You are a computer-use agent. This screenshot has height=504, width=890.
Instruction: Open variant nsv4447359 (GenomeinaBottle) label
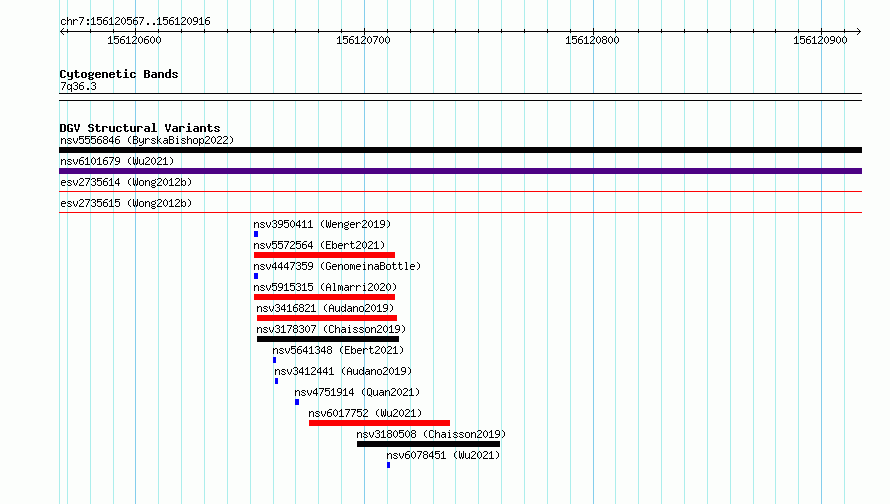337,266
